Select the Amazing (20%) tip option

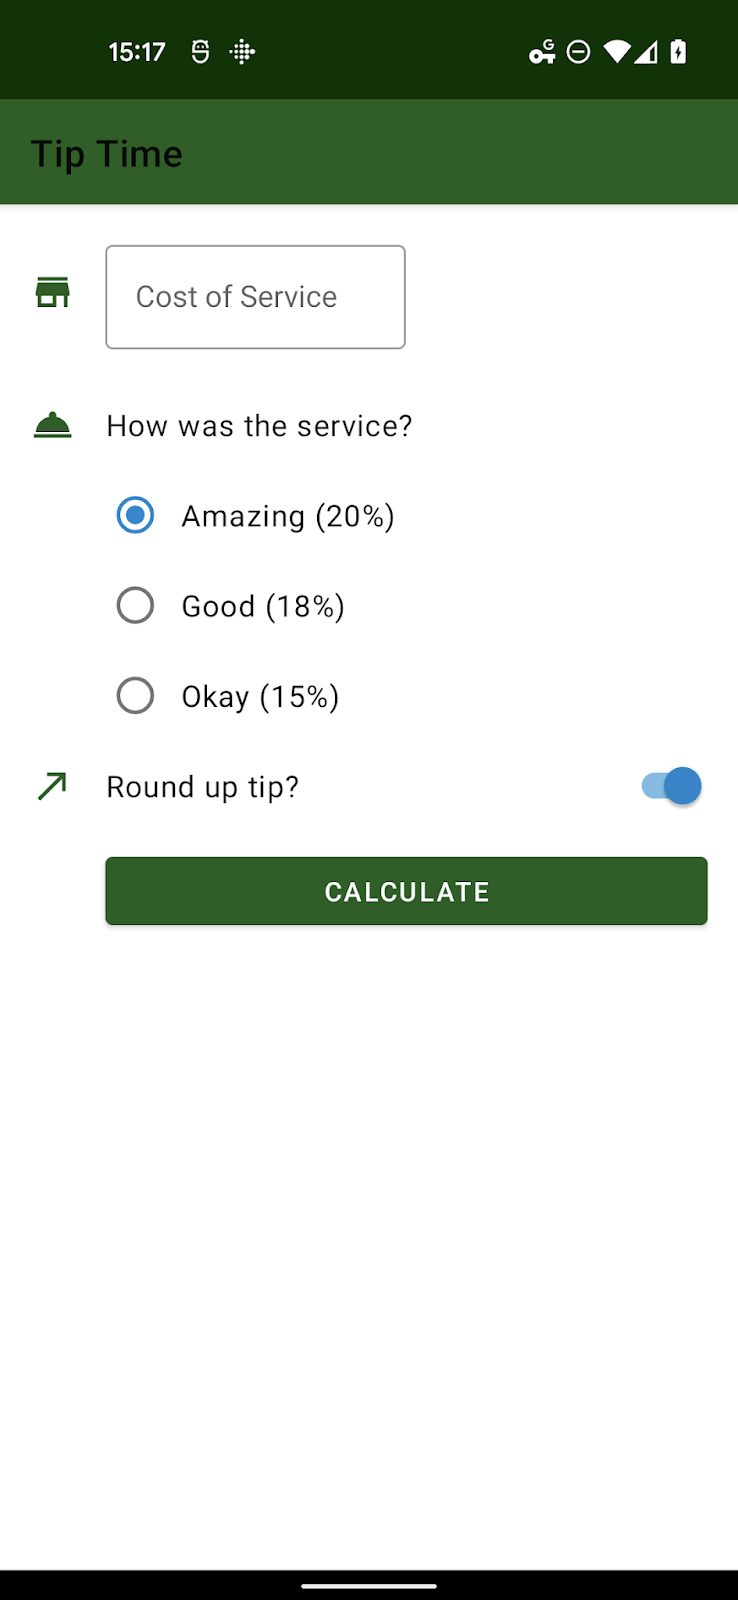point(135,515)
